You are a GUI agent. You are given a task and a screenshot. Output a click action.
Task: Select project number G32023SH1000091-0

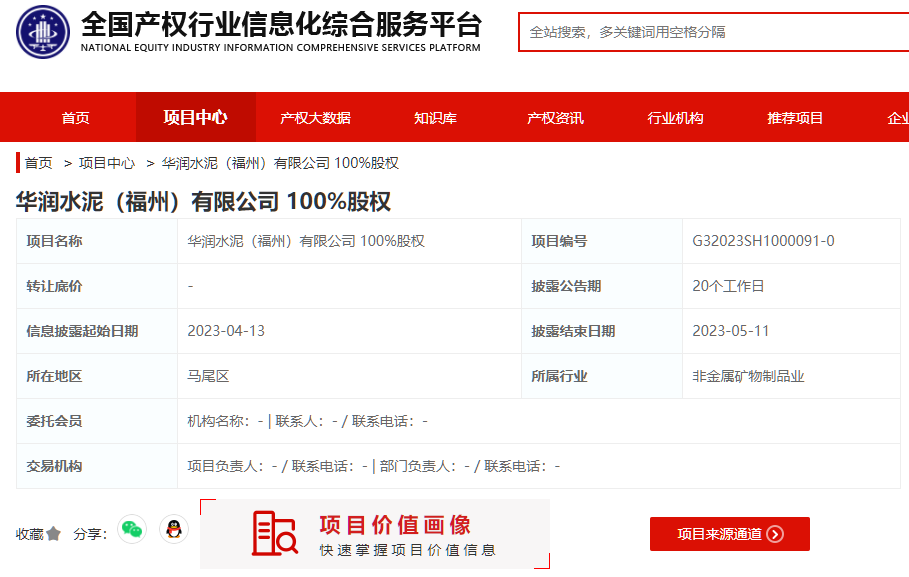[x=763, y=241]
